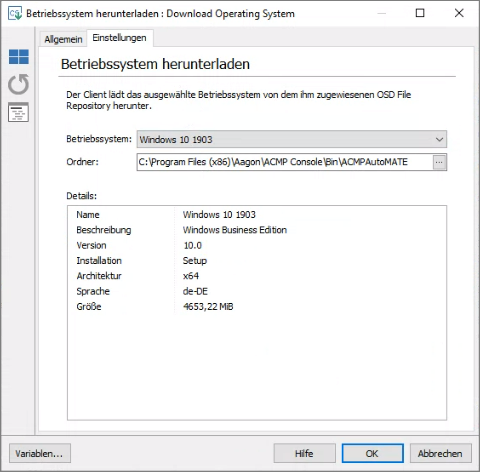Screen dimensions: 480x472
Task: Switch to the Allgemein tab
Action: click(63, 39)
